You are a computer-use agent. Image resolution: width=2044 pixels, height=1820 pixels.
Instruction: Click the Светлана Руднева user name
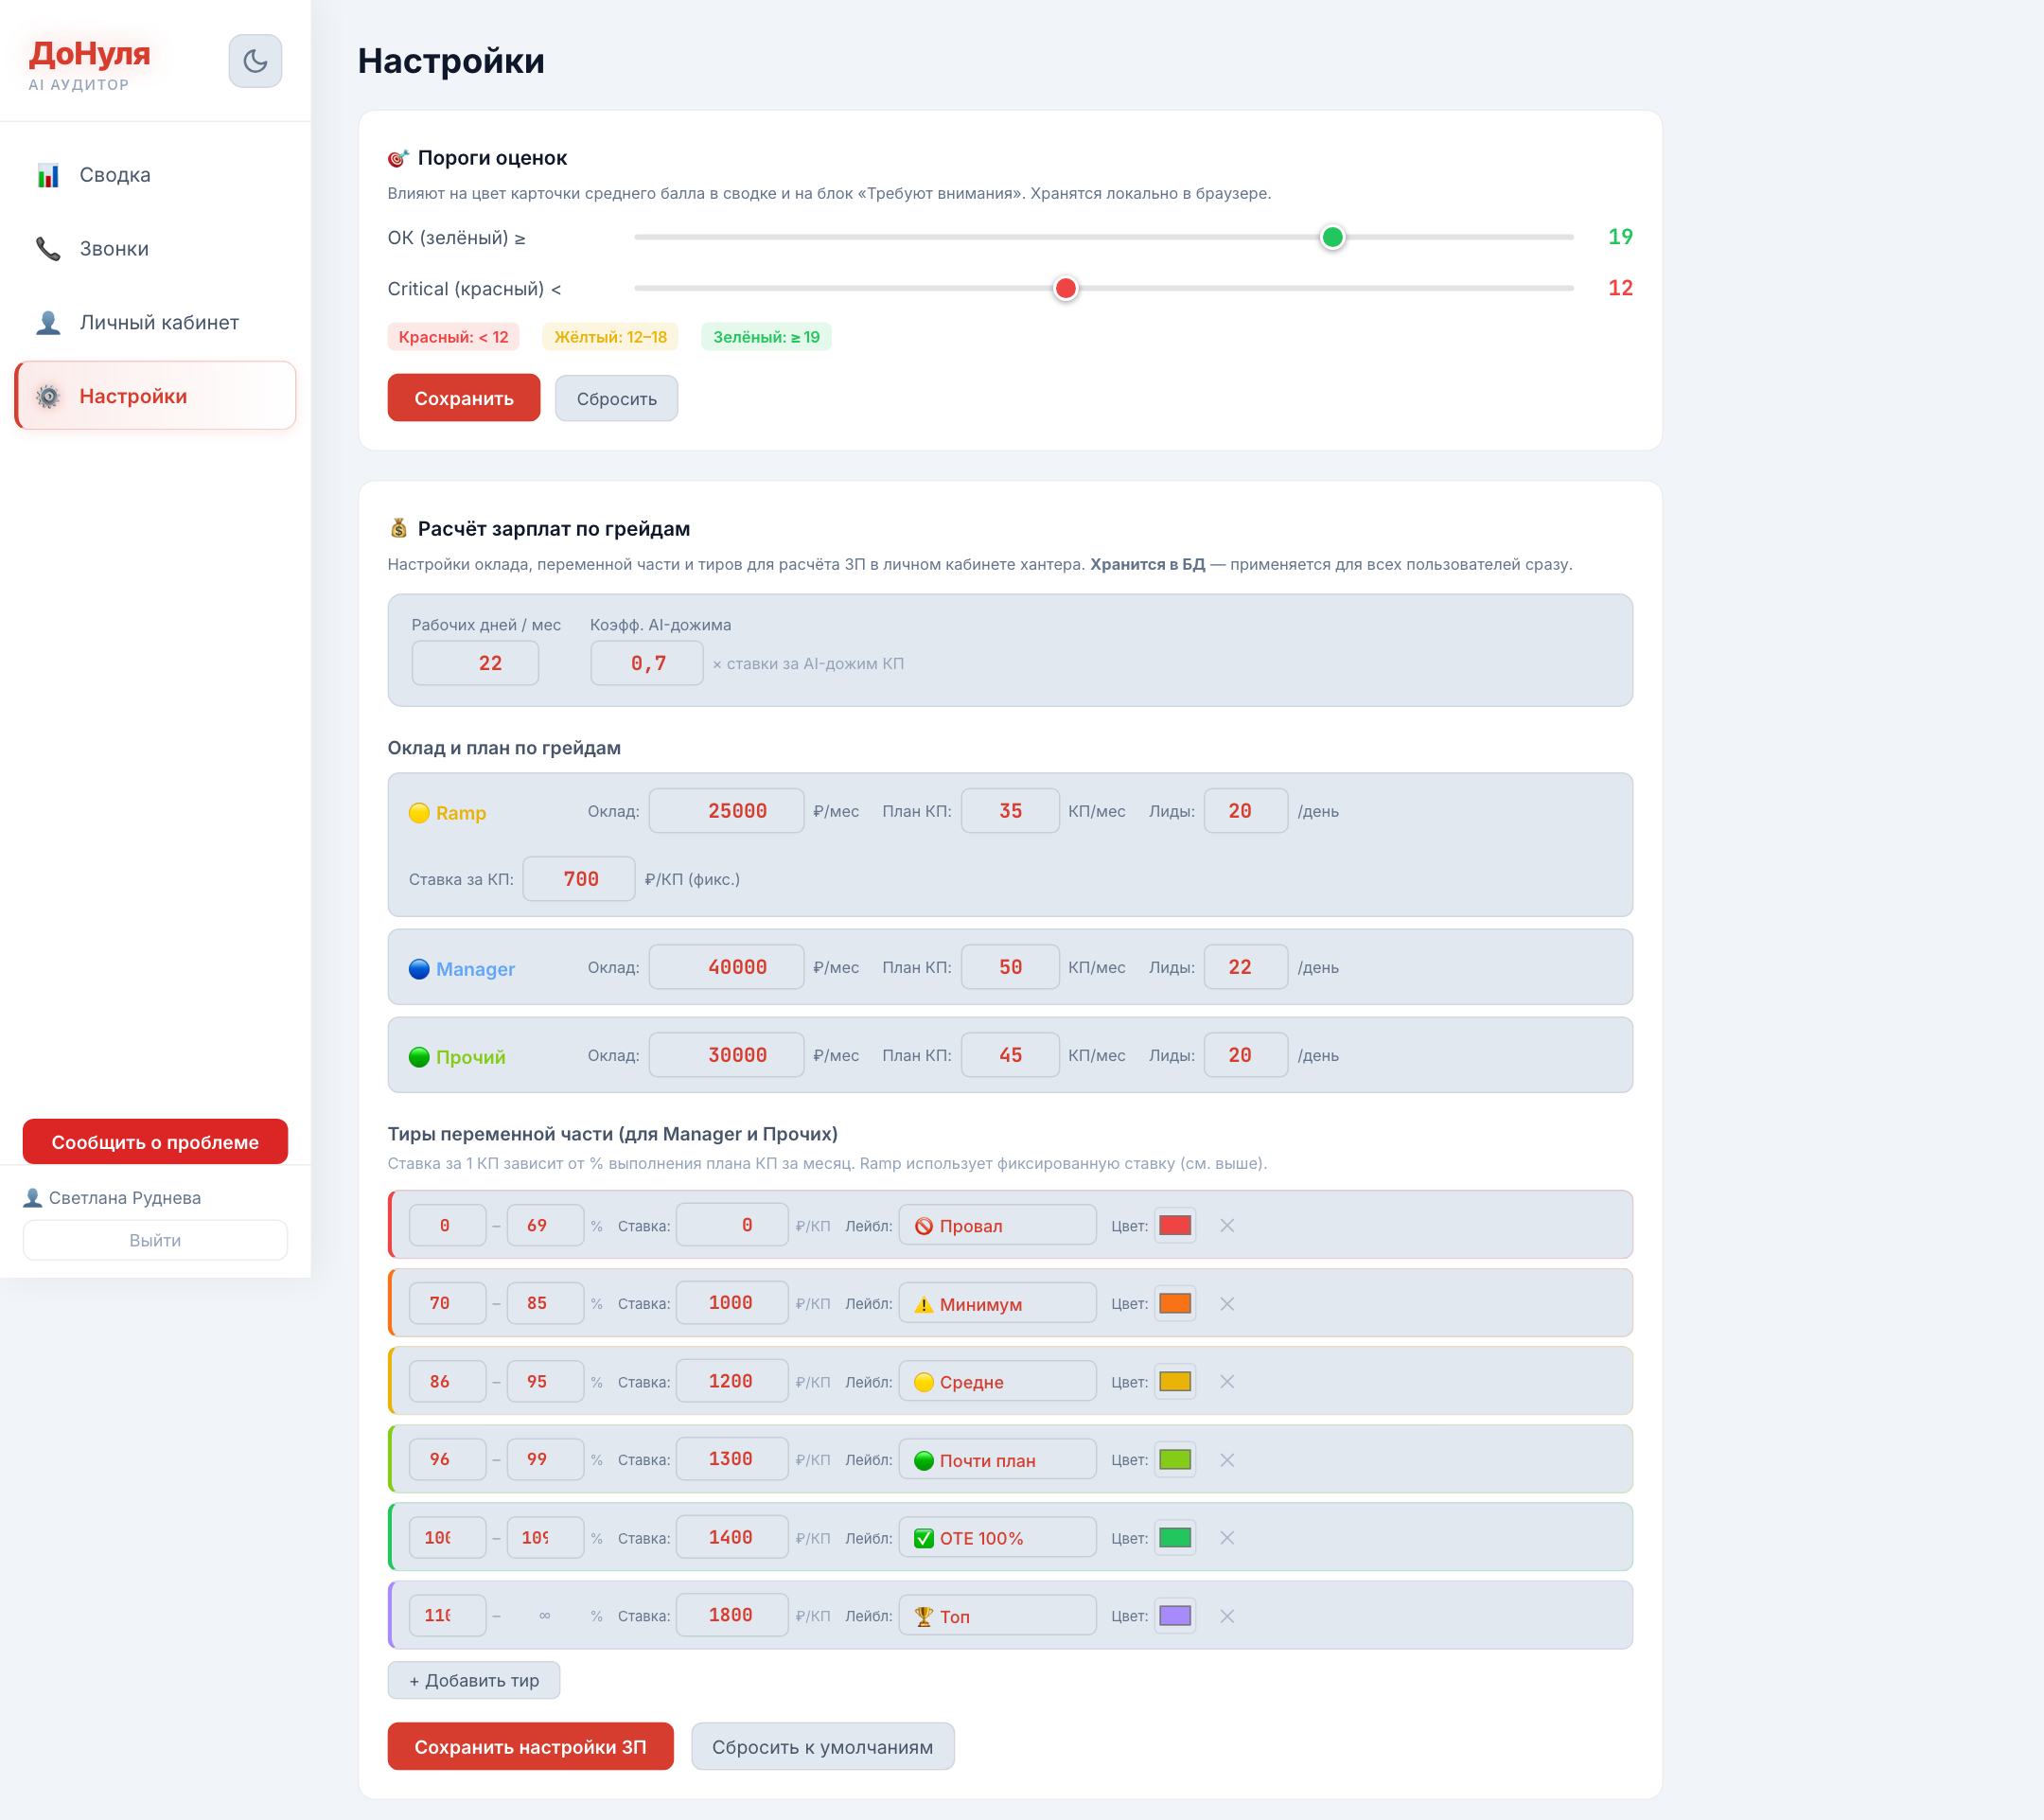point(124,1198)
